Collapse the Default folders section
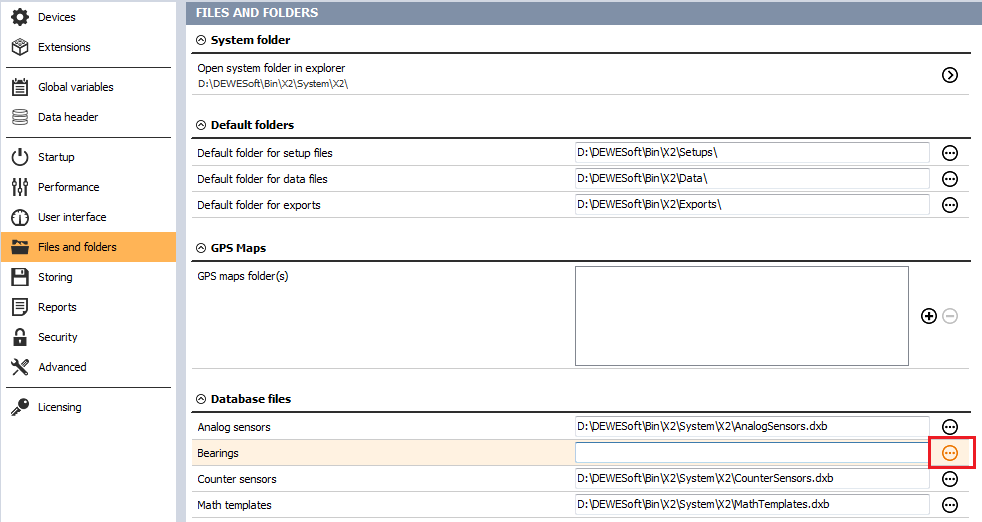This screenshot has width=982, height=522. click(x=201, y=125)
